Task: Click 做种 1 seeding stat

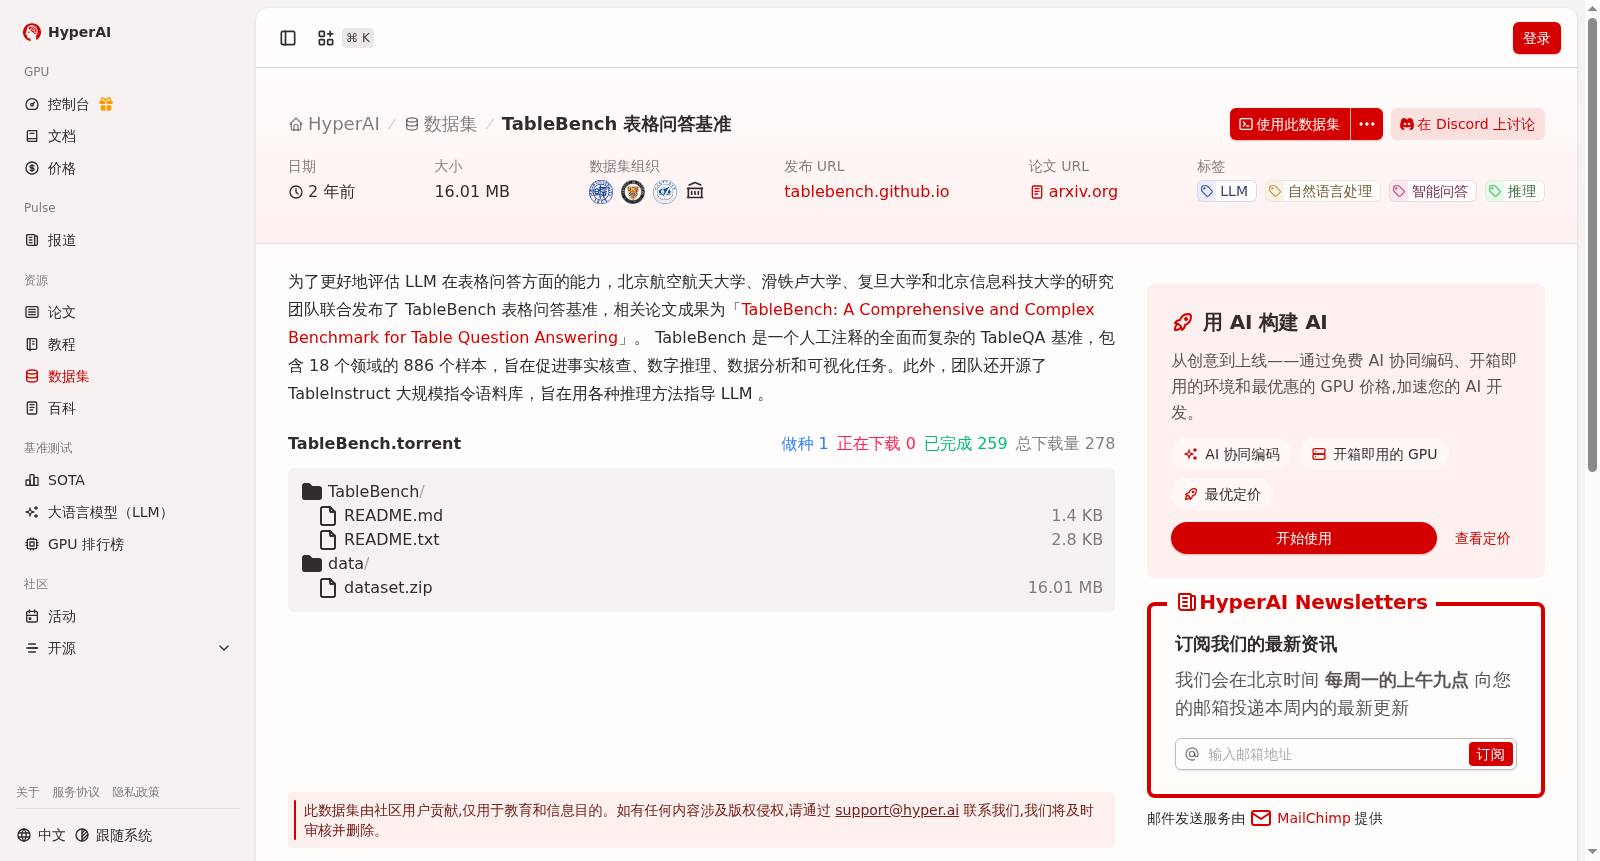Action: 805,443
